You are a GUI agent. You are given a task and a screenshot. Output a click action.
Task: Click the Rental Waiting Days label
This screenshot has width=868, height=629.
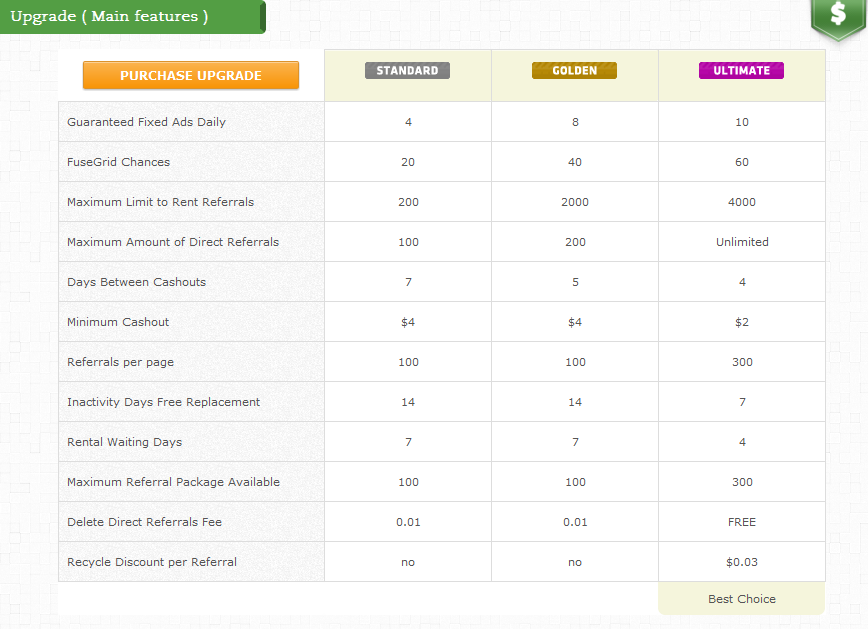pos(125,442)
